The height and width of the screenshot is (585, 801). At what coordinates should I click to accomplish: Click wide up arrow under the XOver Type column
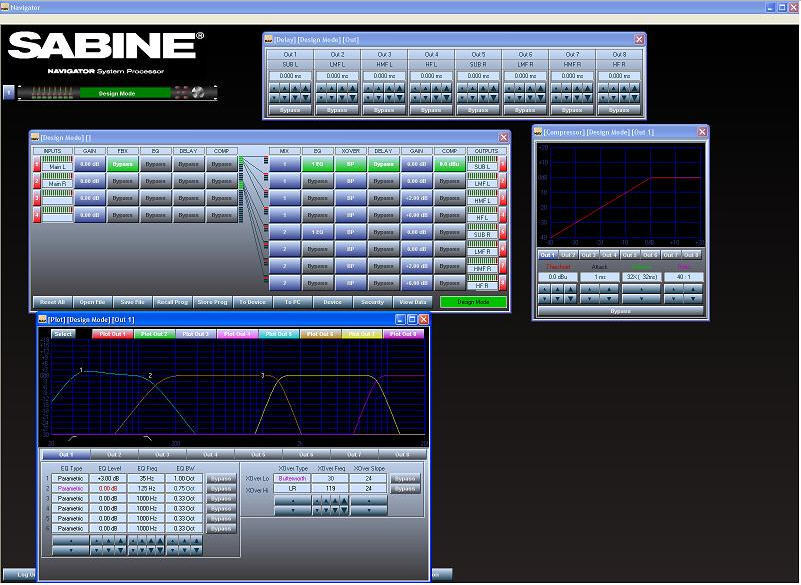(x=293, y=501)
